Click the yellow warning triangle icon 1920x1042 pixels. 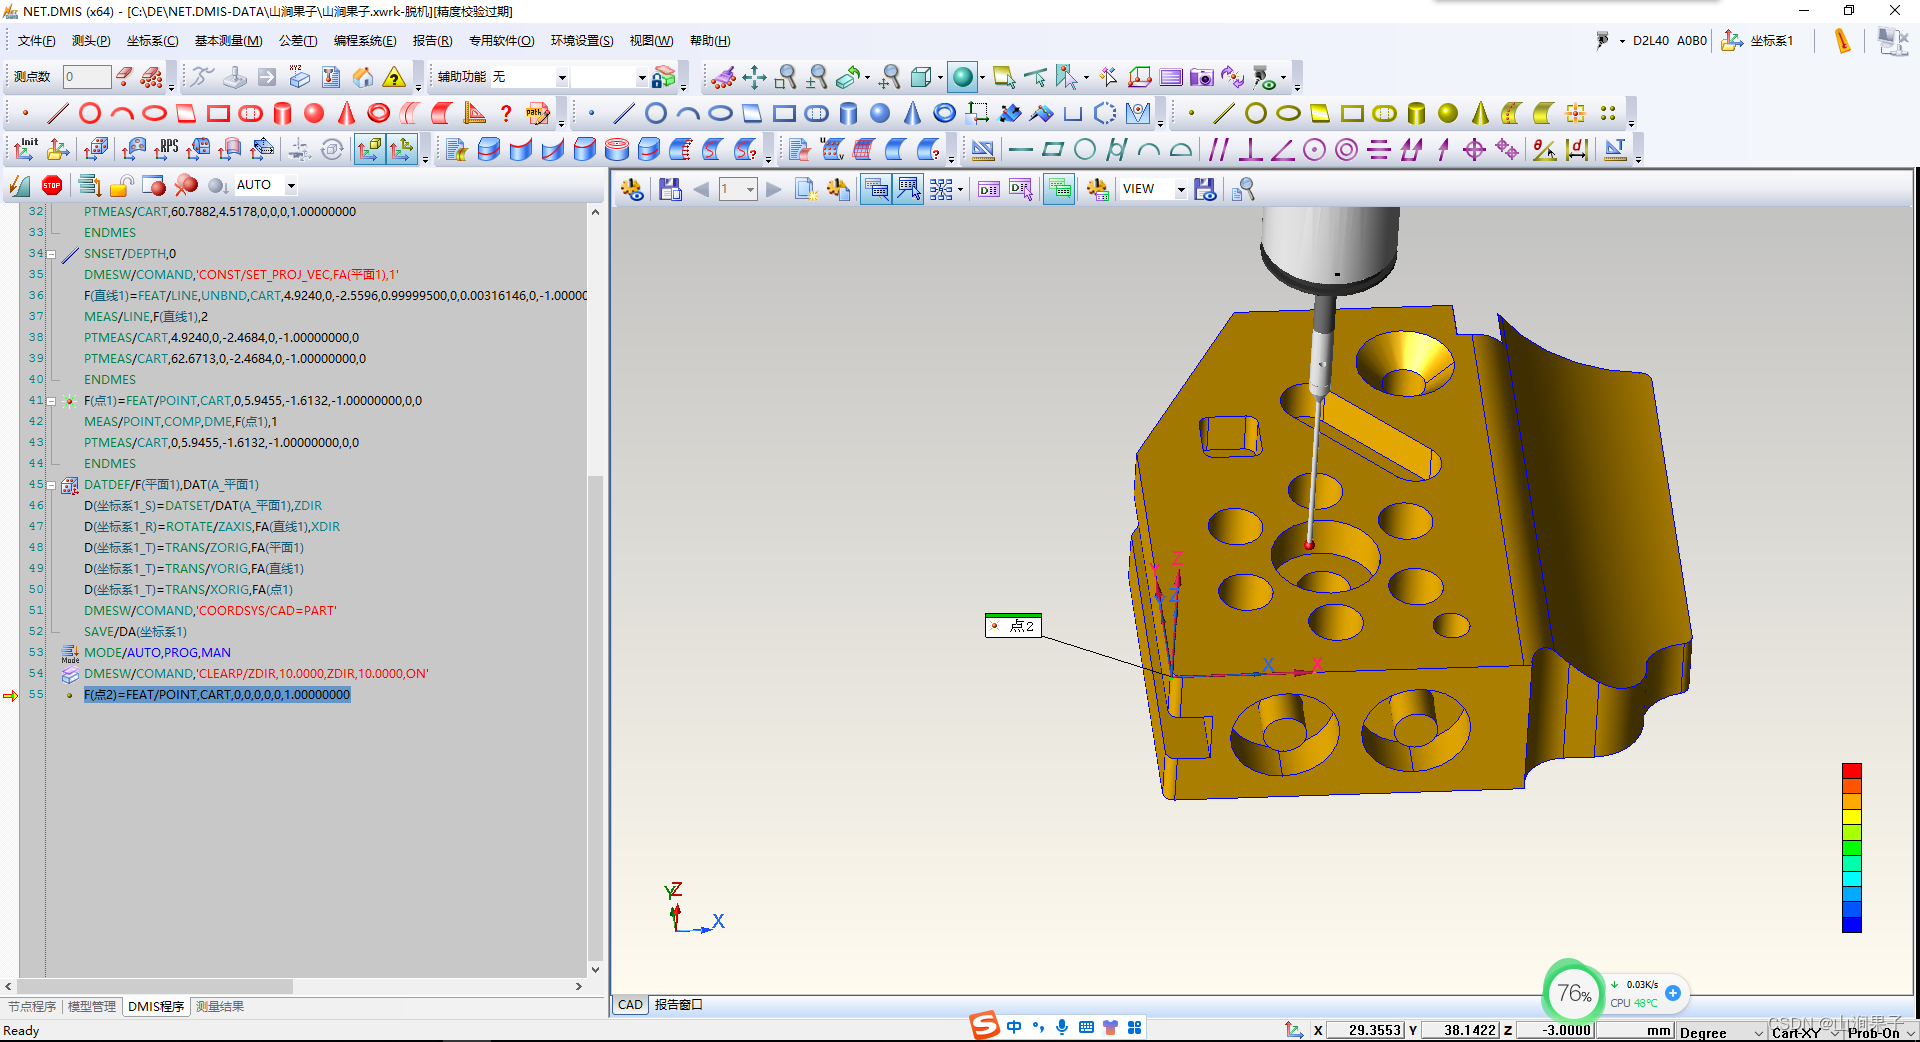[x=395, y=77]
